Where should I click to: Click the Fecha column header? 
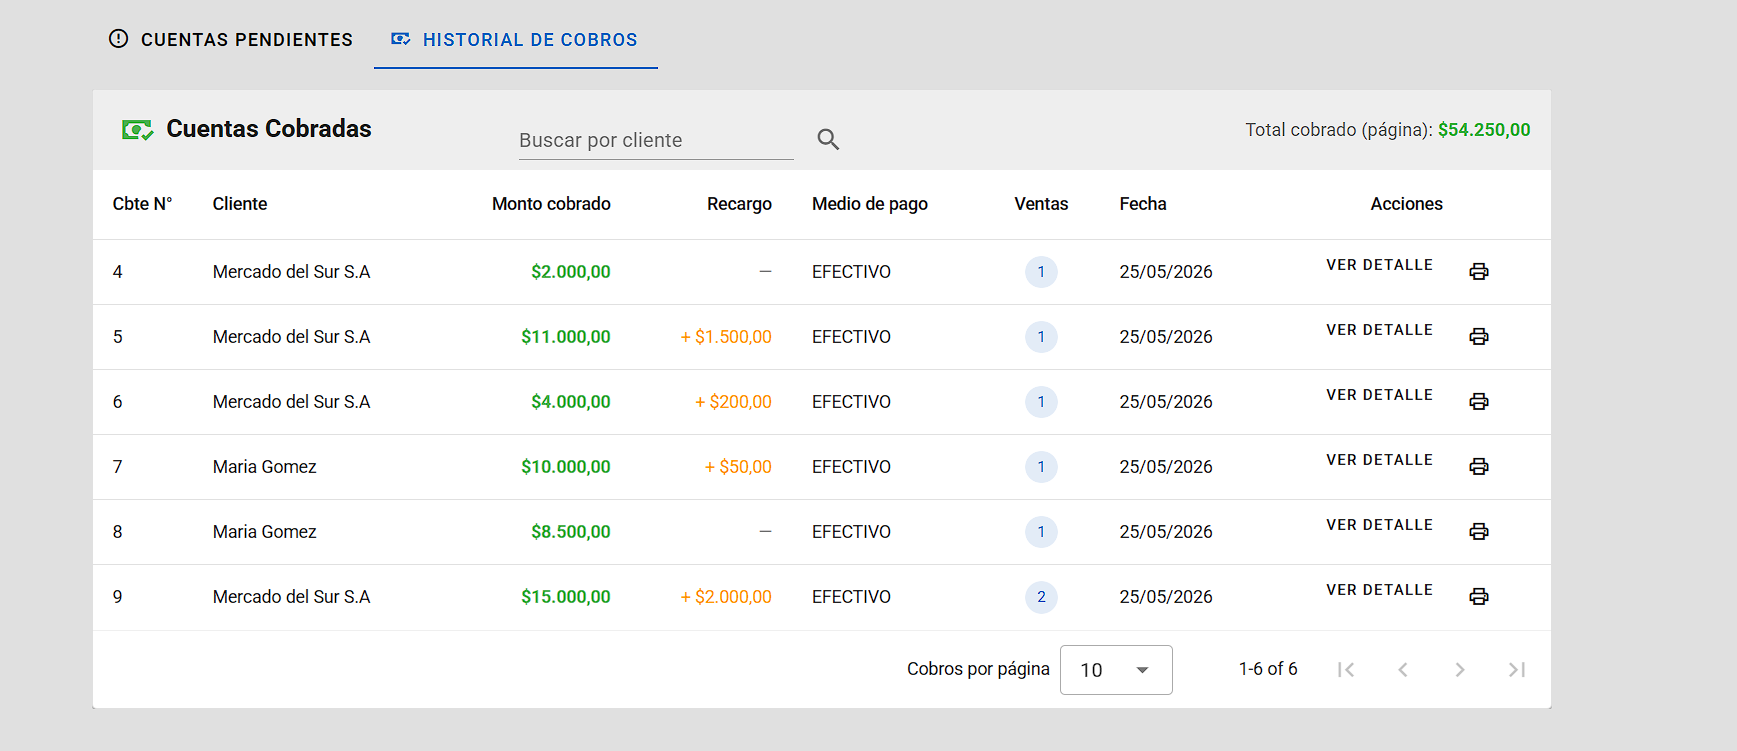1143,204
